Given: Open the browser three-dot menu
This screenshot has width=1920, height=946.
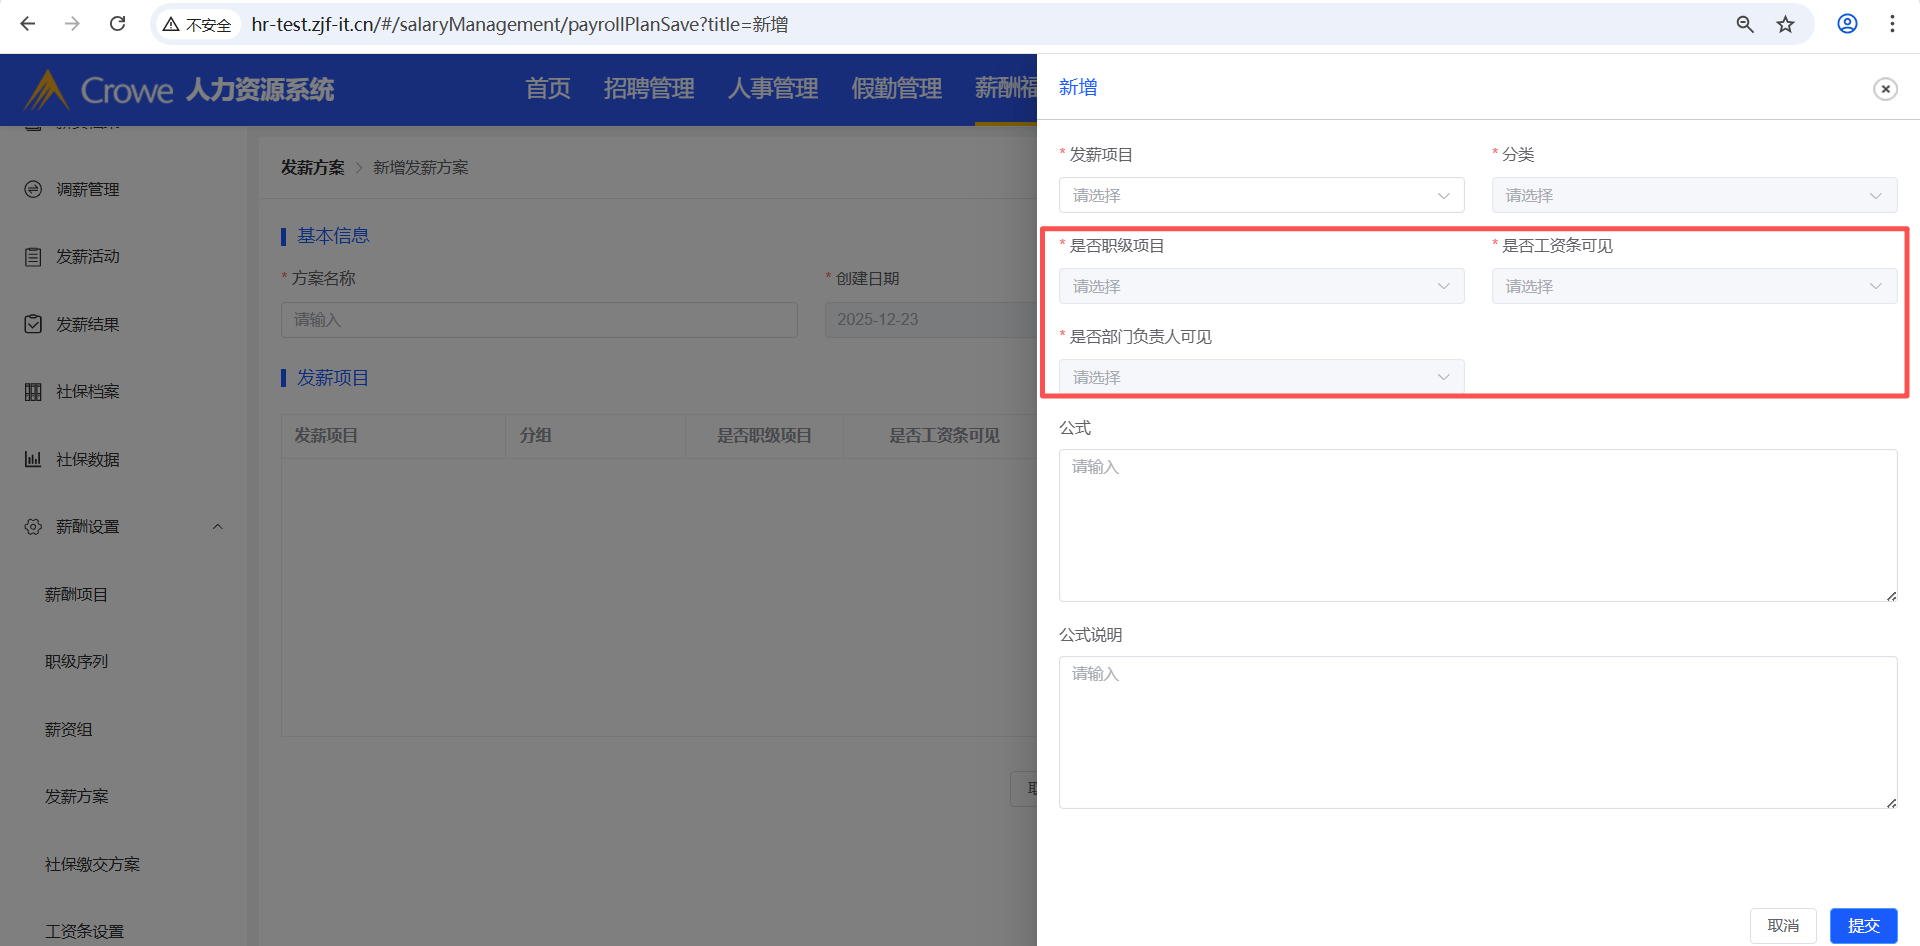Looking at the screenshot, I should tap(1892, 24).
